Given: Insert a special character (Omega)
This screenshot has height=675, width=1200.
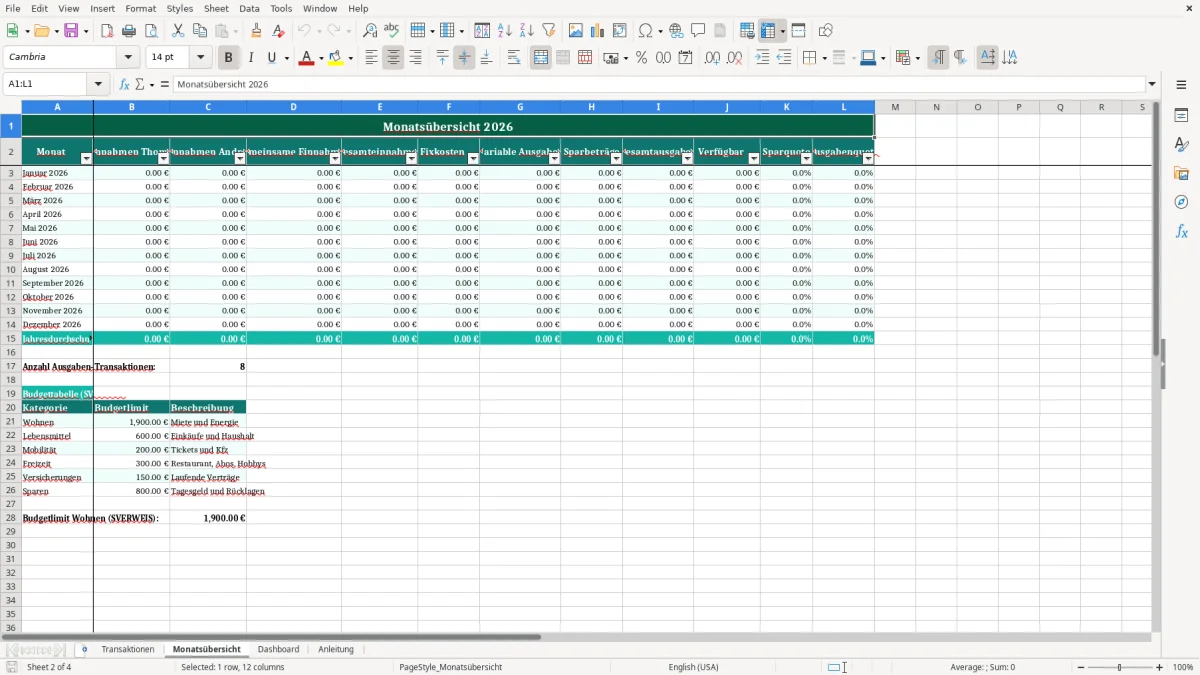Looking at the screenshot, I should coord(645,31).
